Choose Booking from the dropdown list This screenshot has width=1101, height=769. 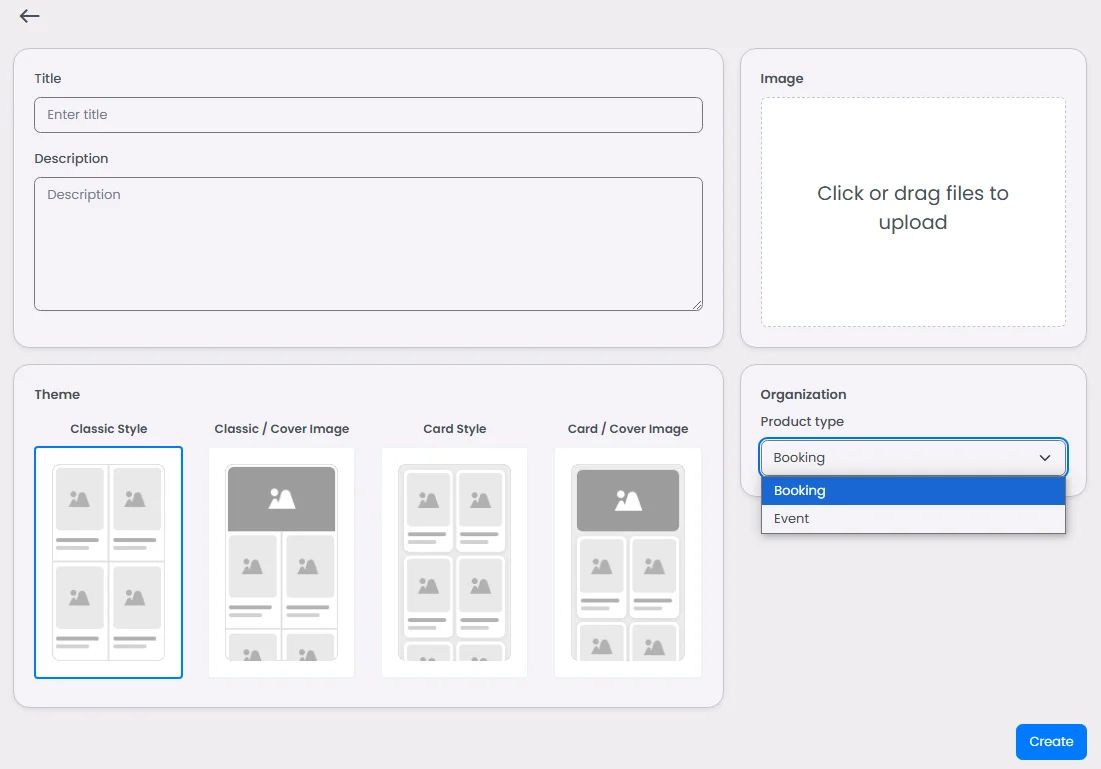[913, 491]
